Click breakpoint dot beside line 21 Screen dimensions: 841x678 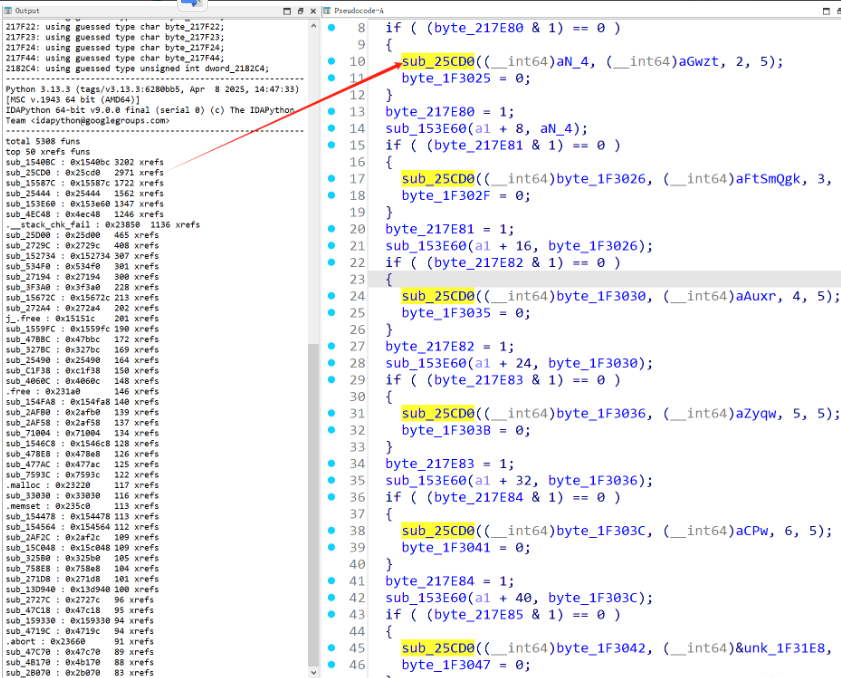331,246
